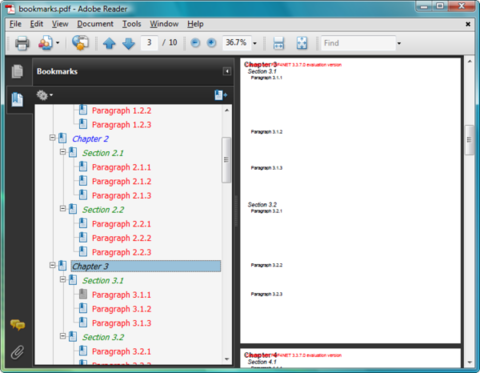
Task: Select the fit full page icon
Action: coord(302,43)
